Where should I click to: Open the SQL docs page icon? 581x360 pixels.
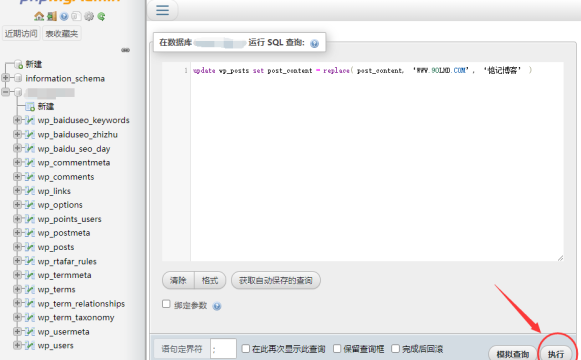[x=76, y=16]
